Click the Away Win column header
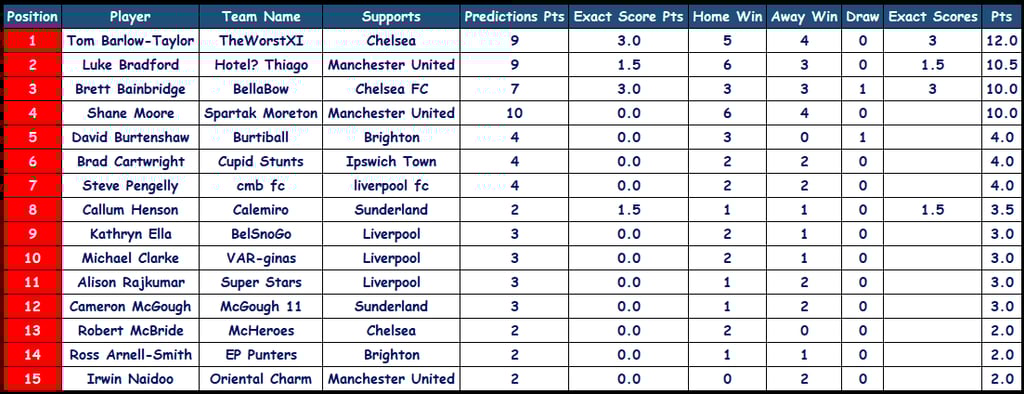Image resolution: width=1024 pixels, height=394 pixels. 804,17
